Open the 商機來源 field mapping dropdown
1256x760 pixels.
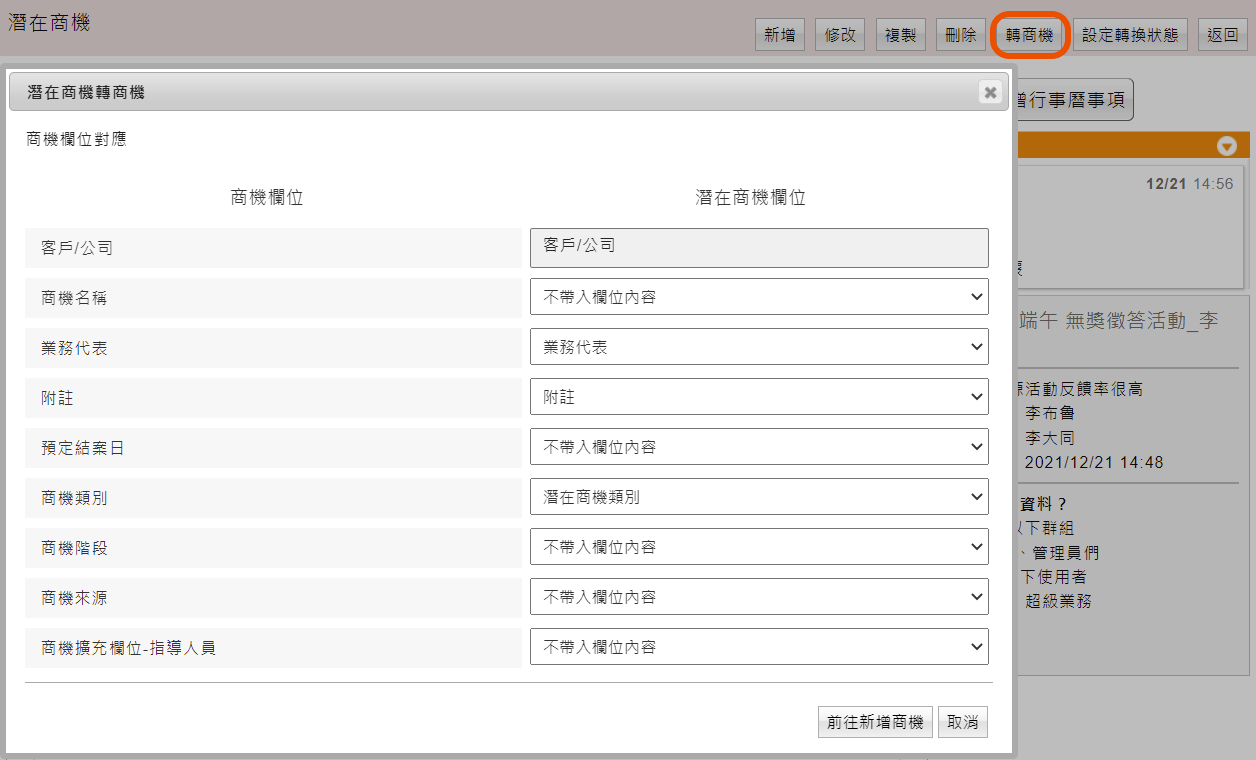tap(759, 597)
